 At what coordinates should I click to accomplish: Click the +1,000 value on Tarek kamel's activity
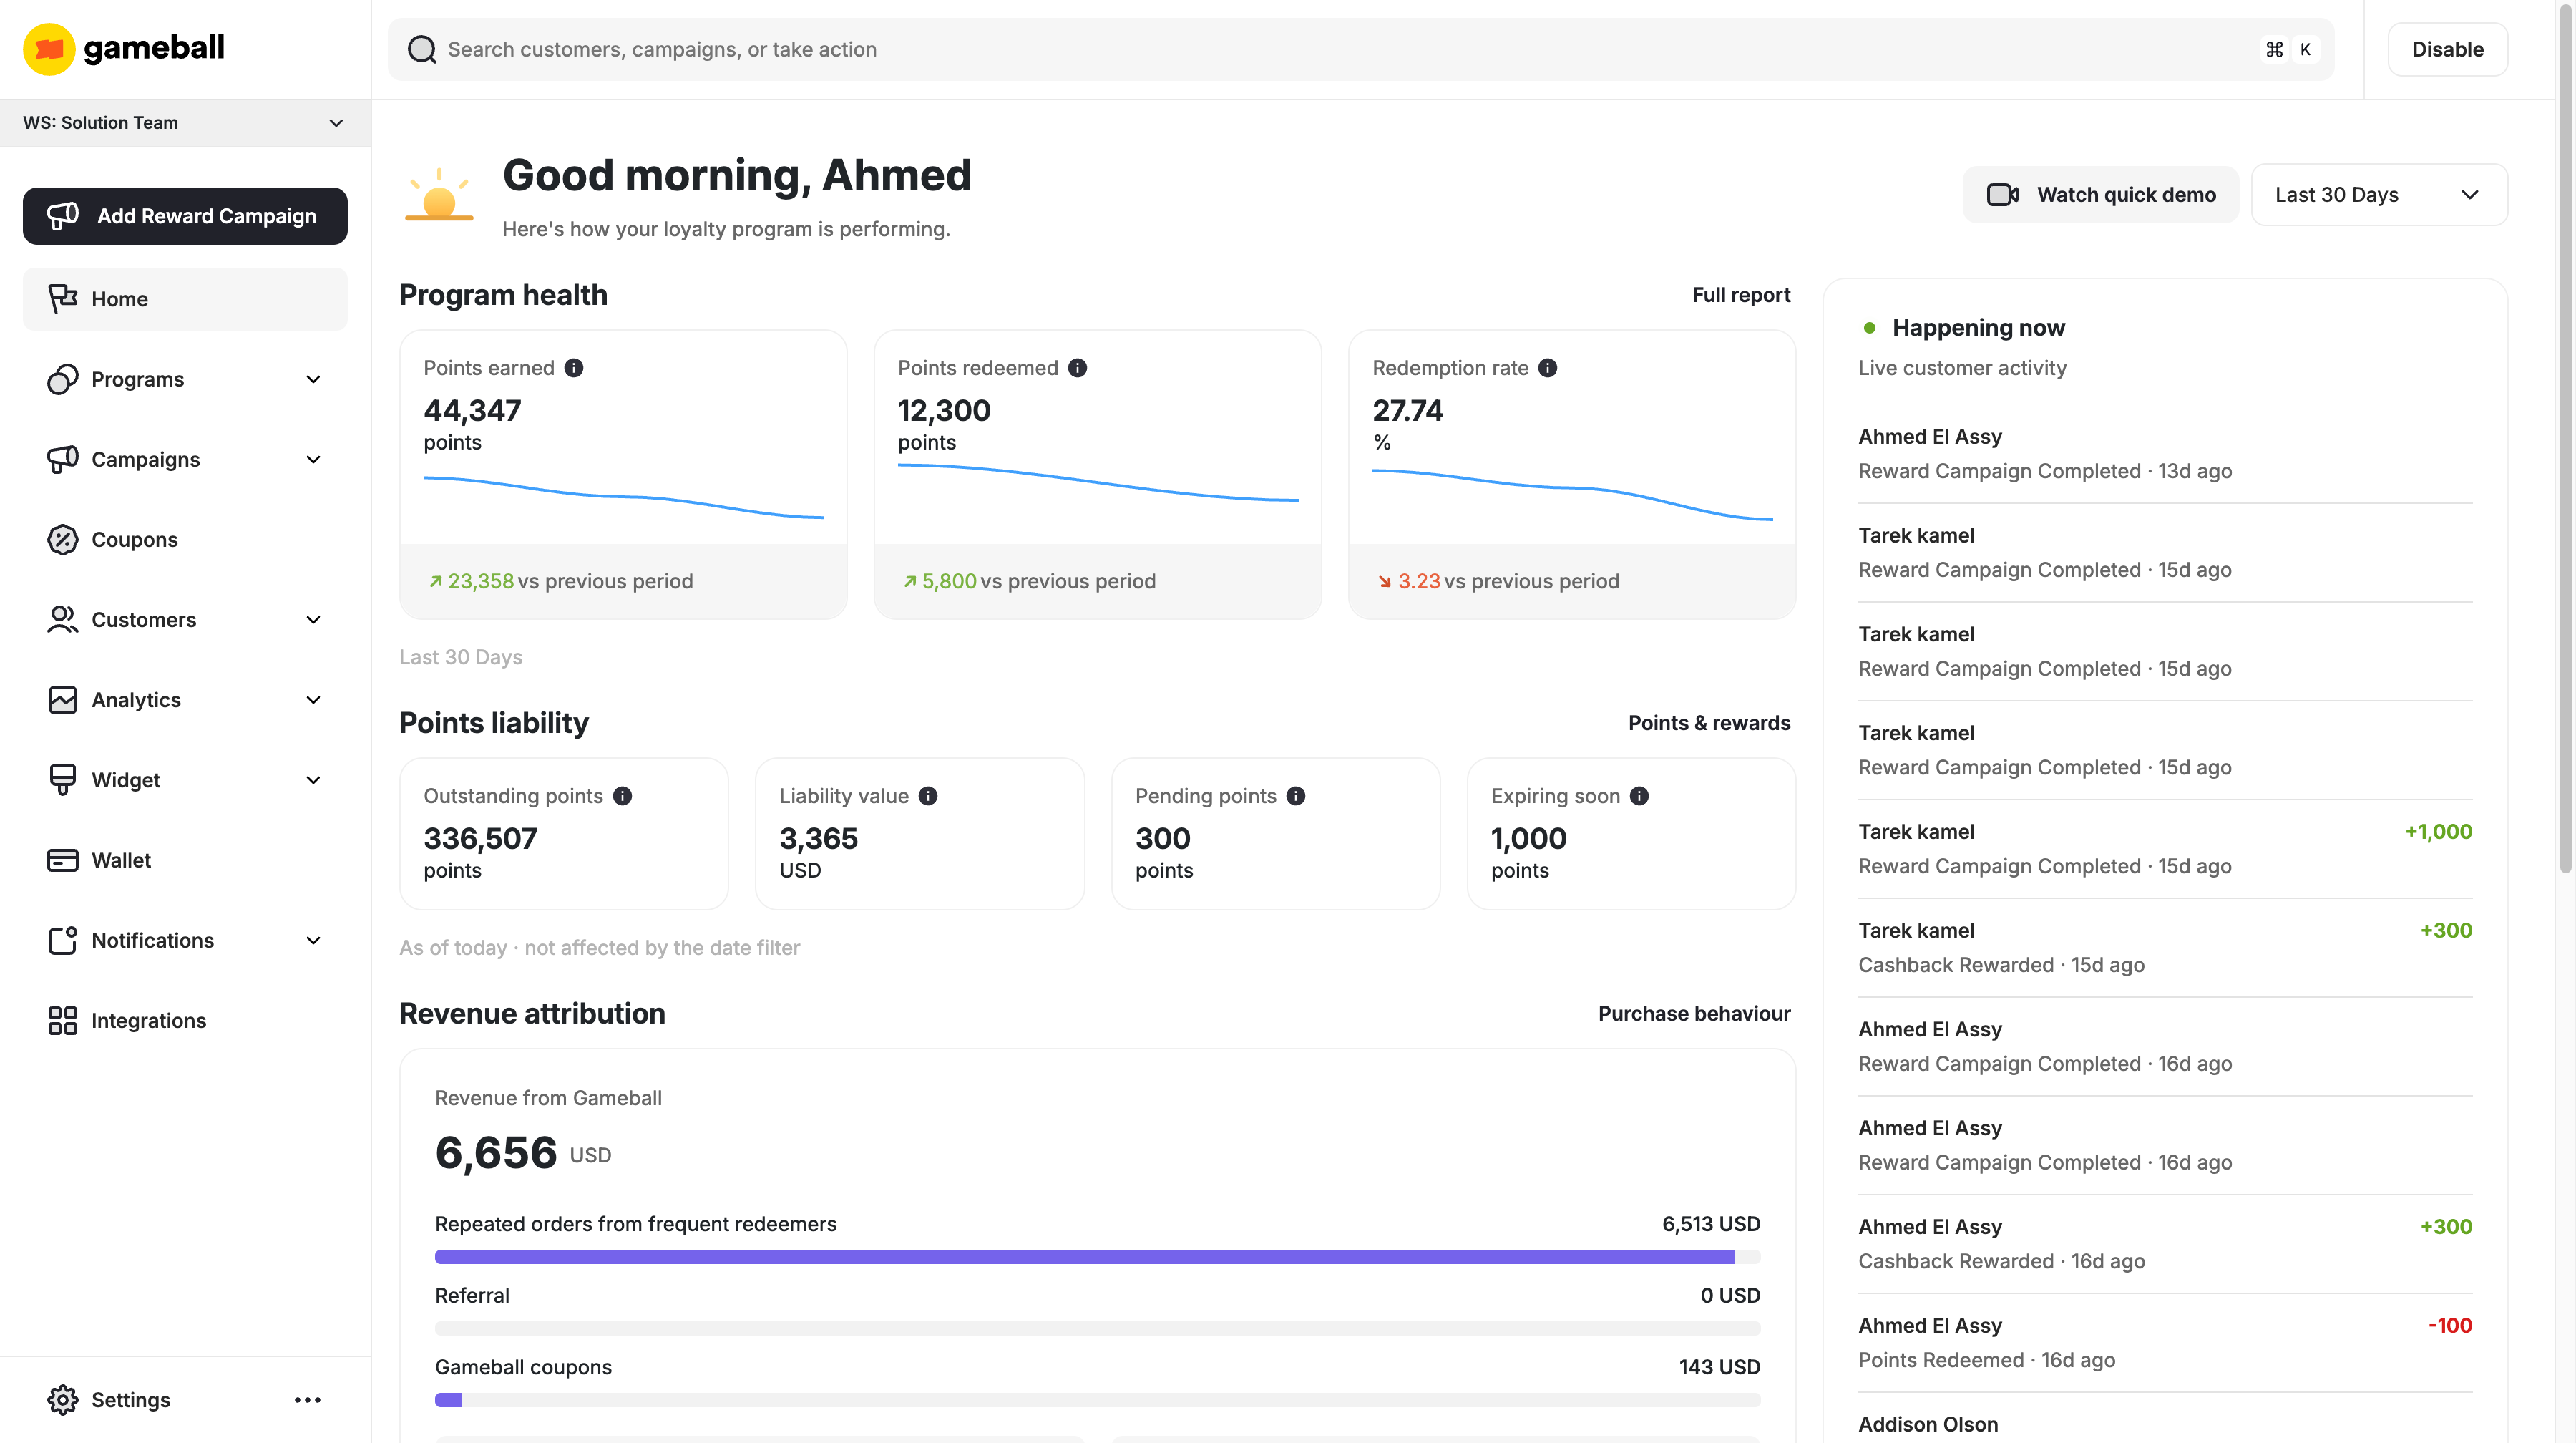(2438, 831)
